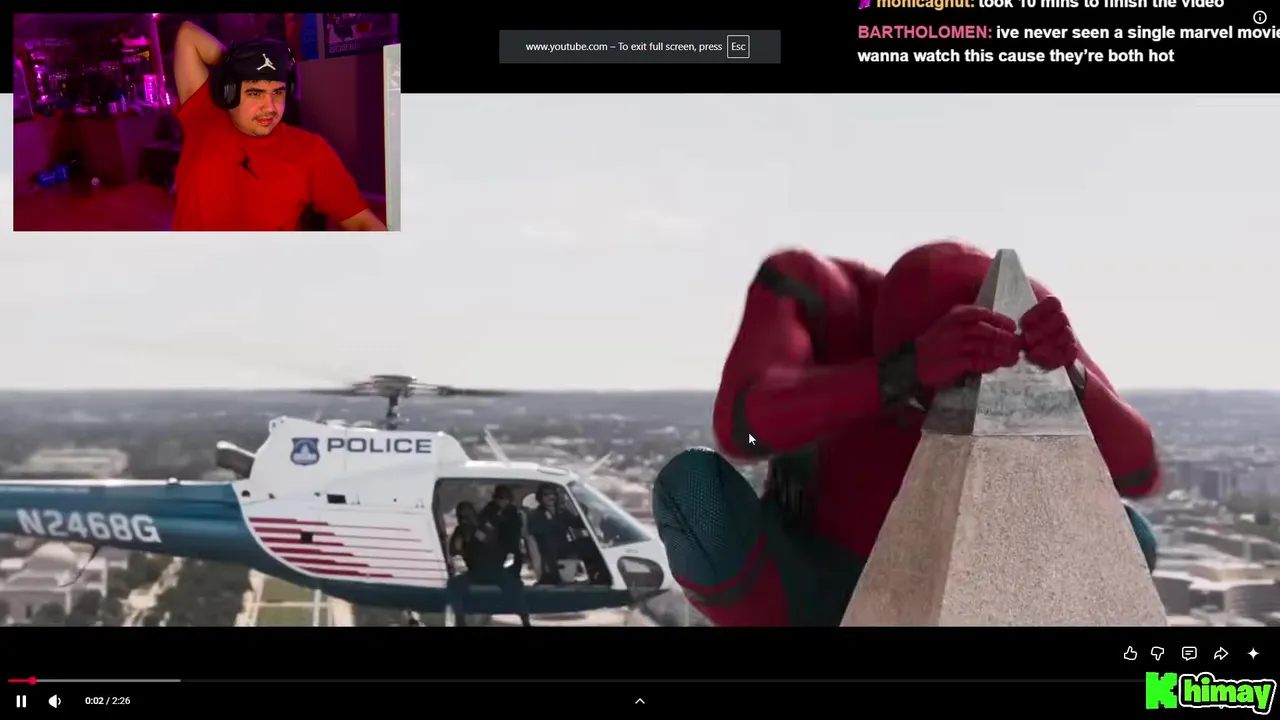1280x720 pixels.
Task: Click the streamer webcam overlay
Action: coord(207,122)
